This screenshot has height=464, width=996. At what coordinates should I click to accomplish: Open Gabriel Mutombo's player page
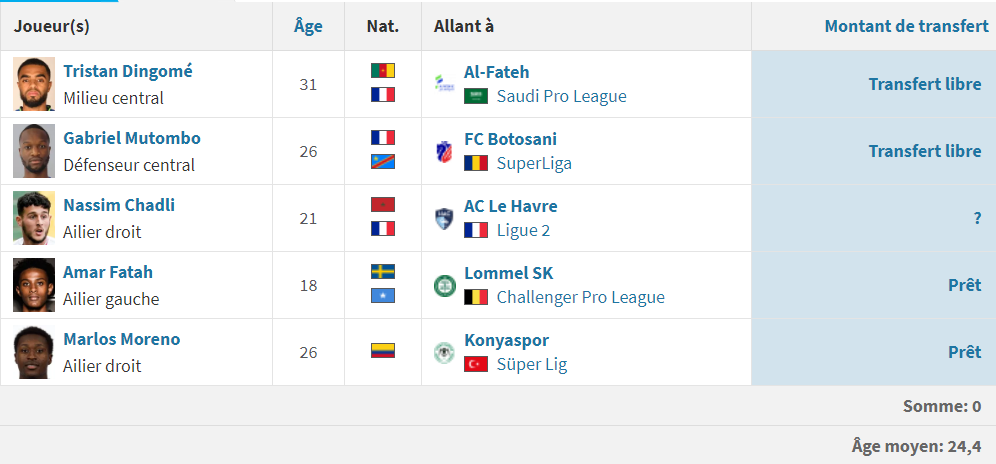(x=132, y=138)
